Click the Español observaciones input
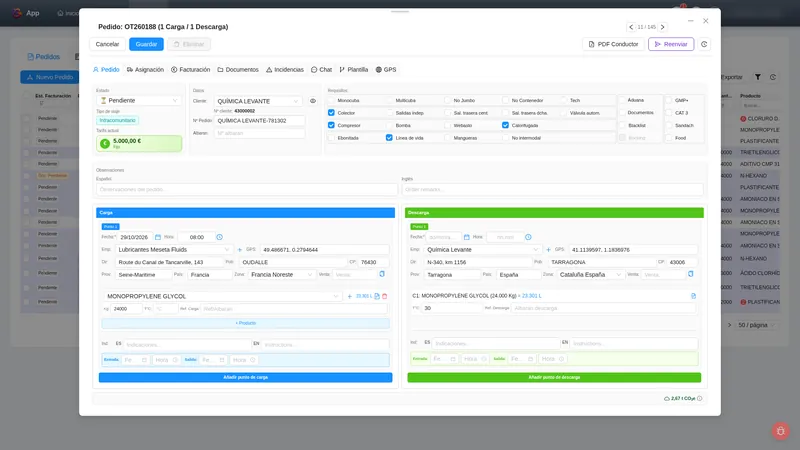The height and width of the screenshot is (450, 800). coord(247,189)
